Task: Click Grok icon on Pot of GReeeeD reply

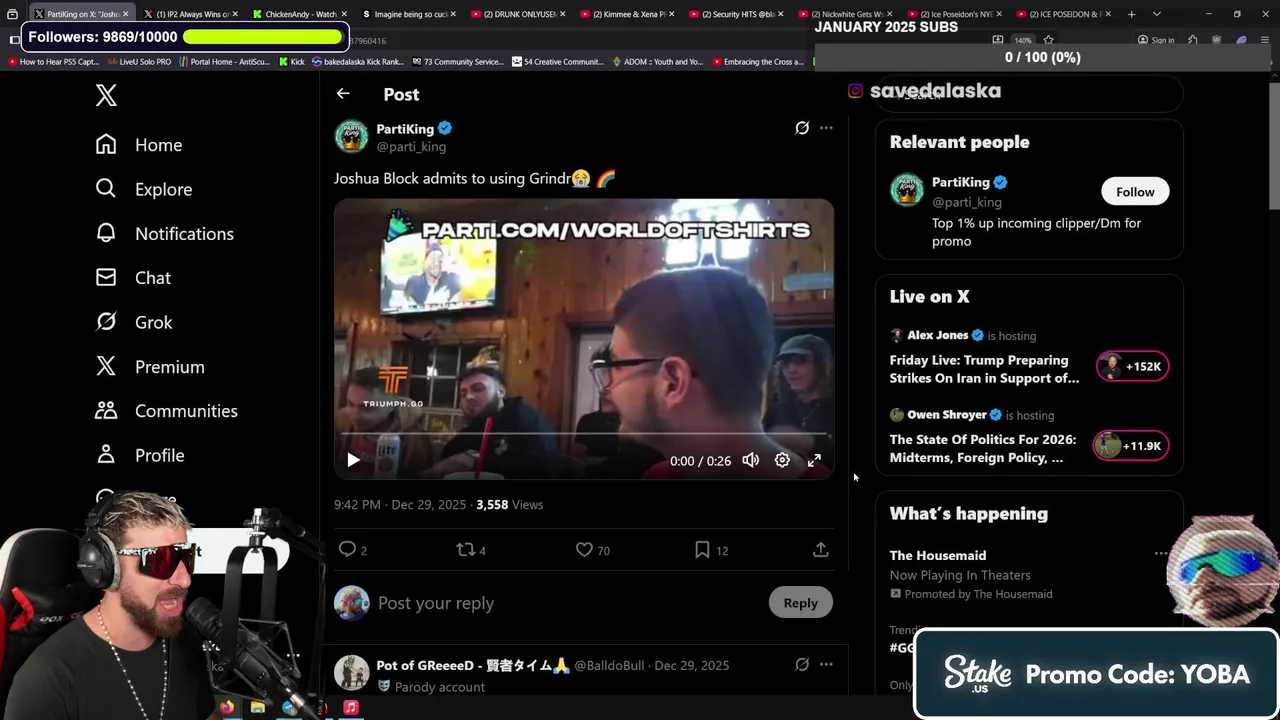Action: 802,664
